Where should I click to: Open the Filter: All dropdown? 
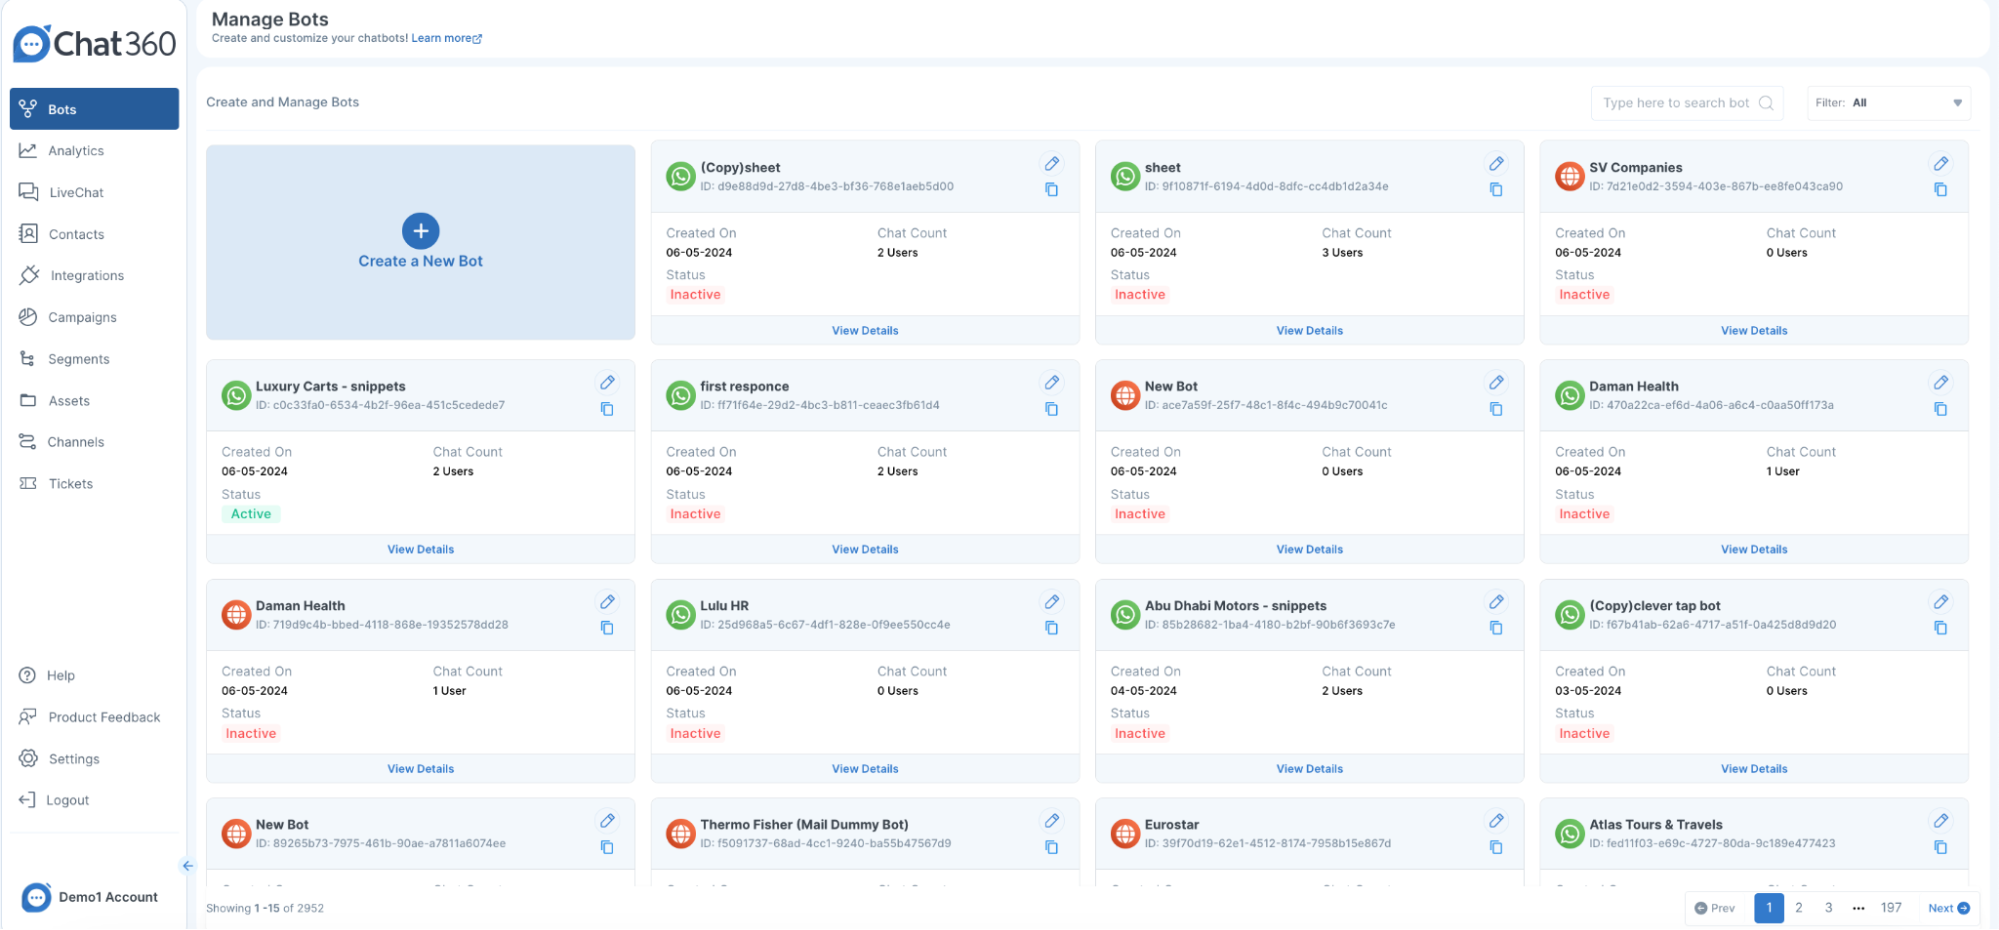pyautogui.click(x=1888, y=103)
